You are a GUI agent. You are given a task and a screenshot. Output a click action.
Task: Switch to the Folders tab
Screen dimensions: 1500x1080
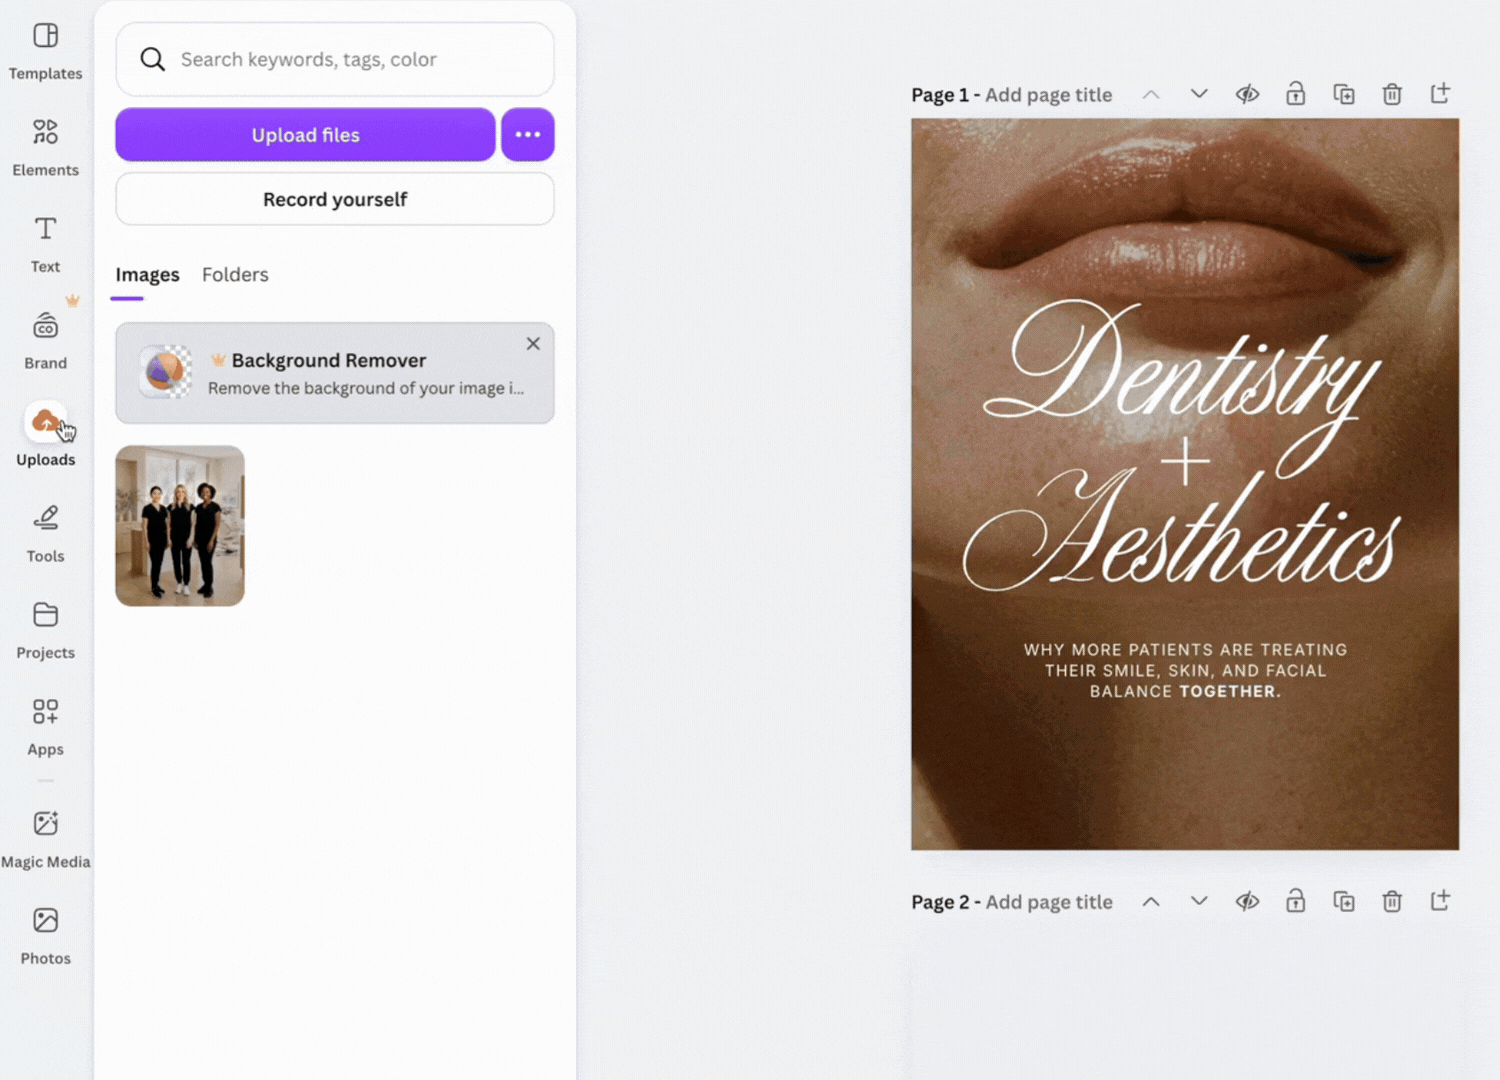[235, 275]
